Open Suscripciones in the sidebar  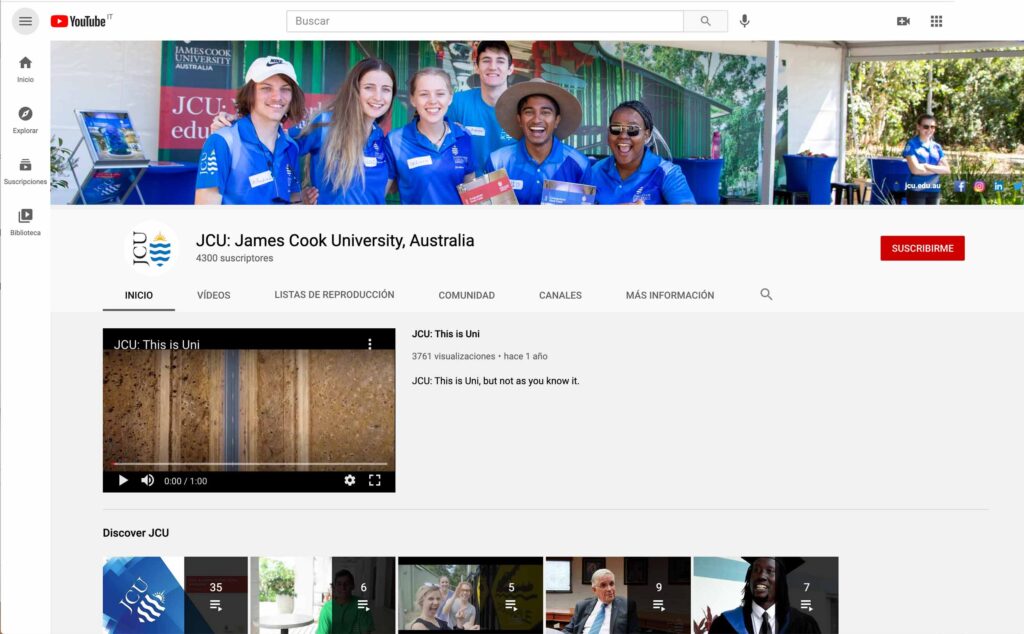pyautogui.click(x=25, y=171)
